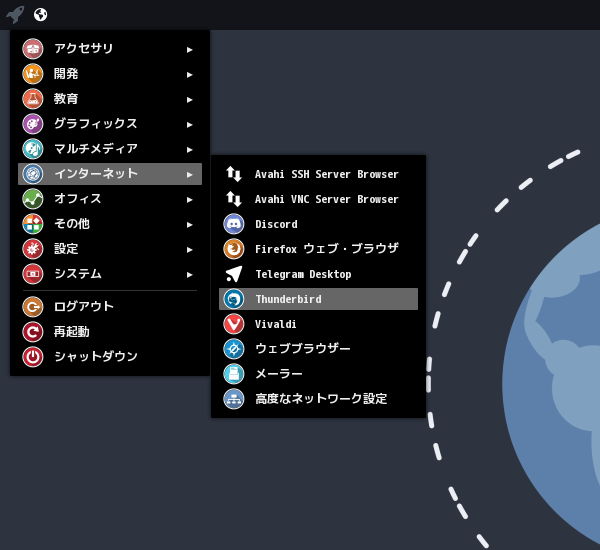Select the グラフィックス menu entry
This screenshot has width=600, height=550.
point(110,124)
